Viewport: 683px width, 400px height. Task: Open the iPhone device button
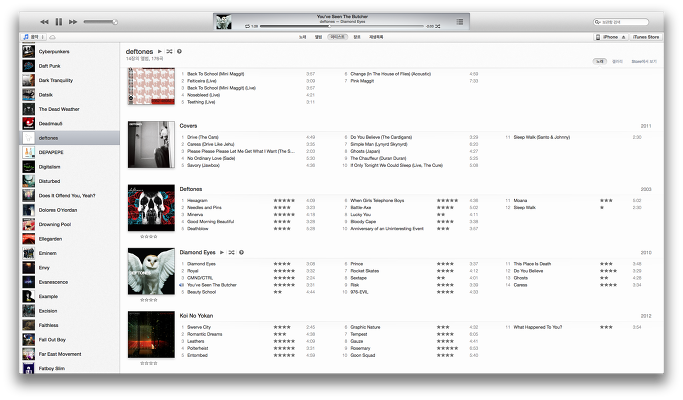pyautogui.click(x=611, y=37)
